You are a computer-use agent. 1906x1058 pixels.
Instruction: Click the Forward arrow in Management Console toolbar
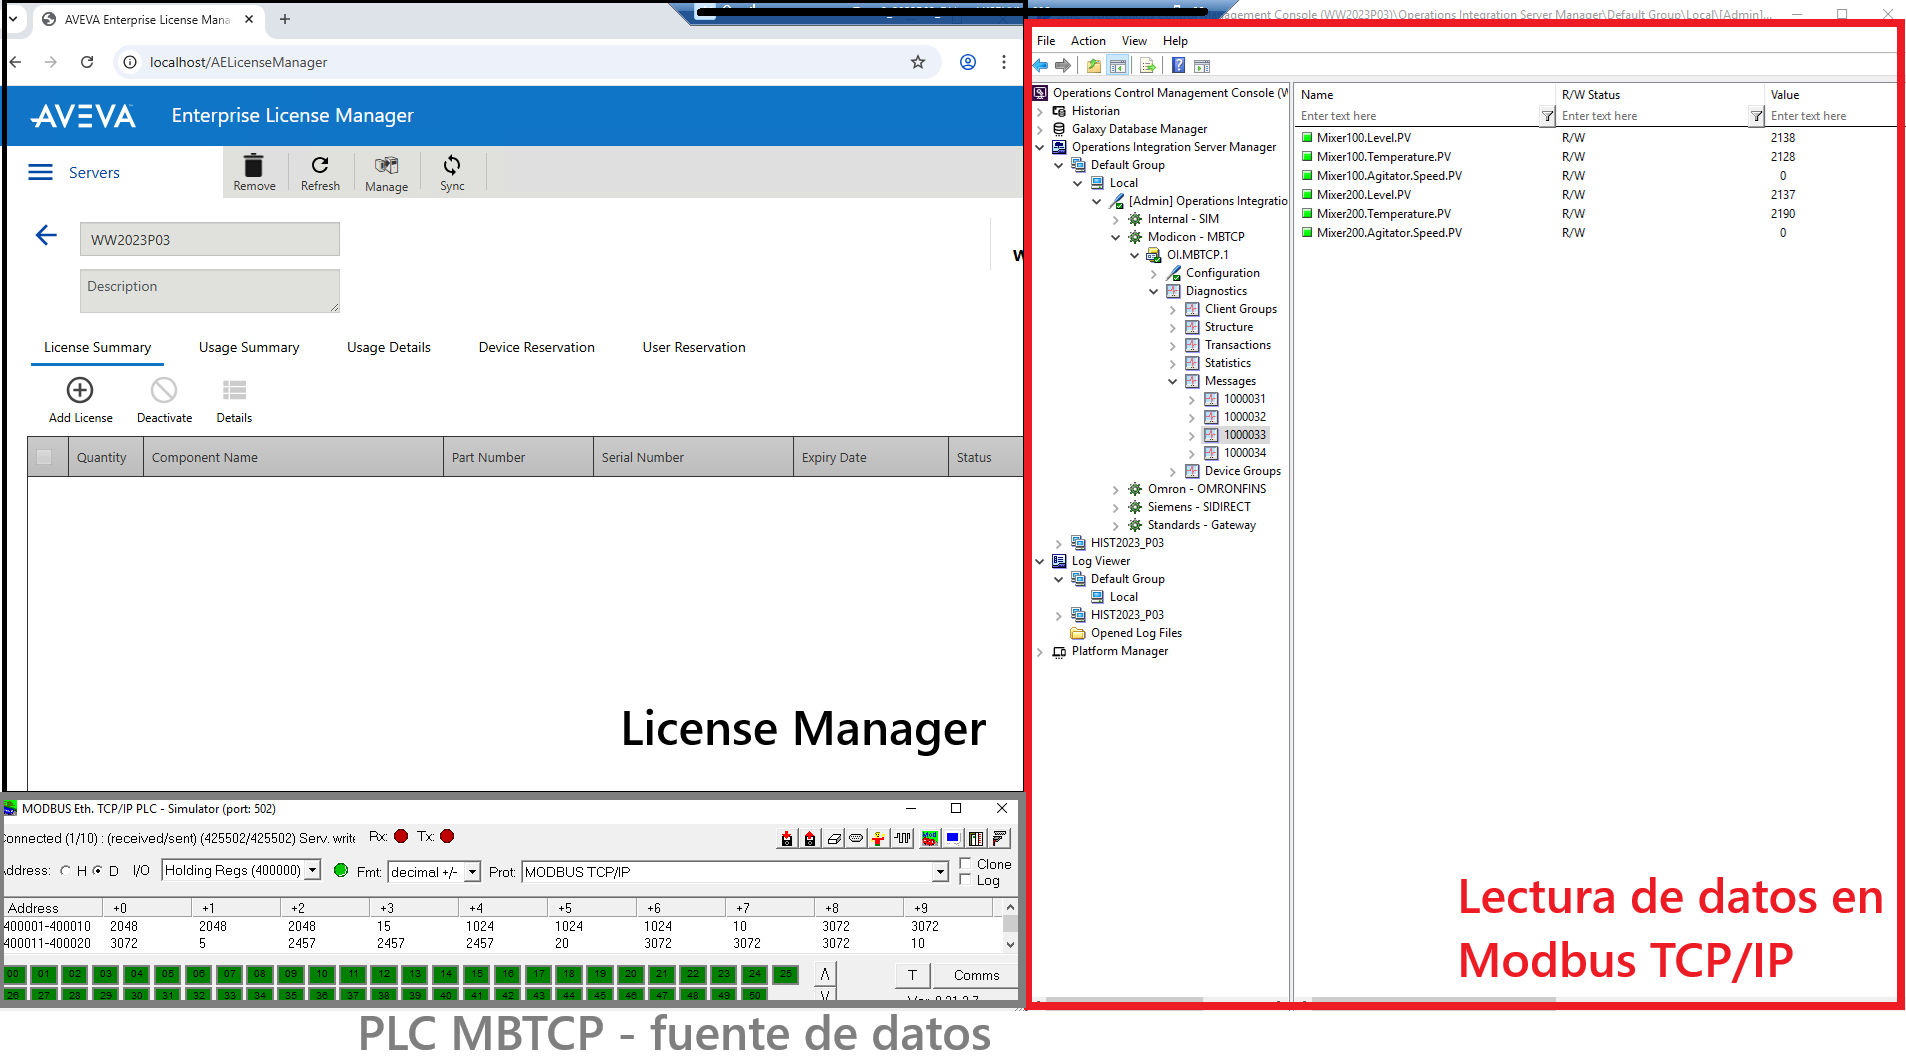pos(1063,66)
